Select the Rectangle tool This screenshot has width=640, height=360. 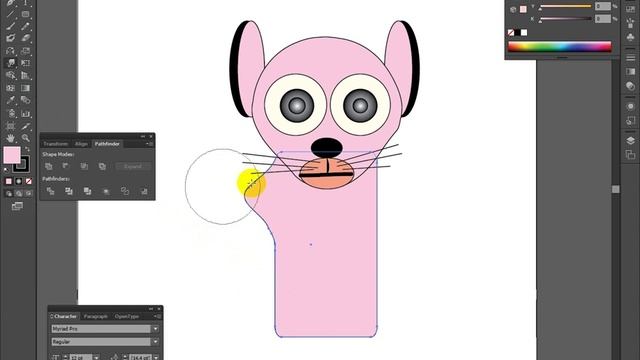25,14
